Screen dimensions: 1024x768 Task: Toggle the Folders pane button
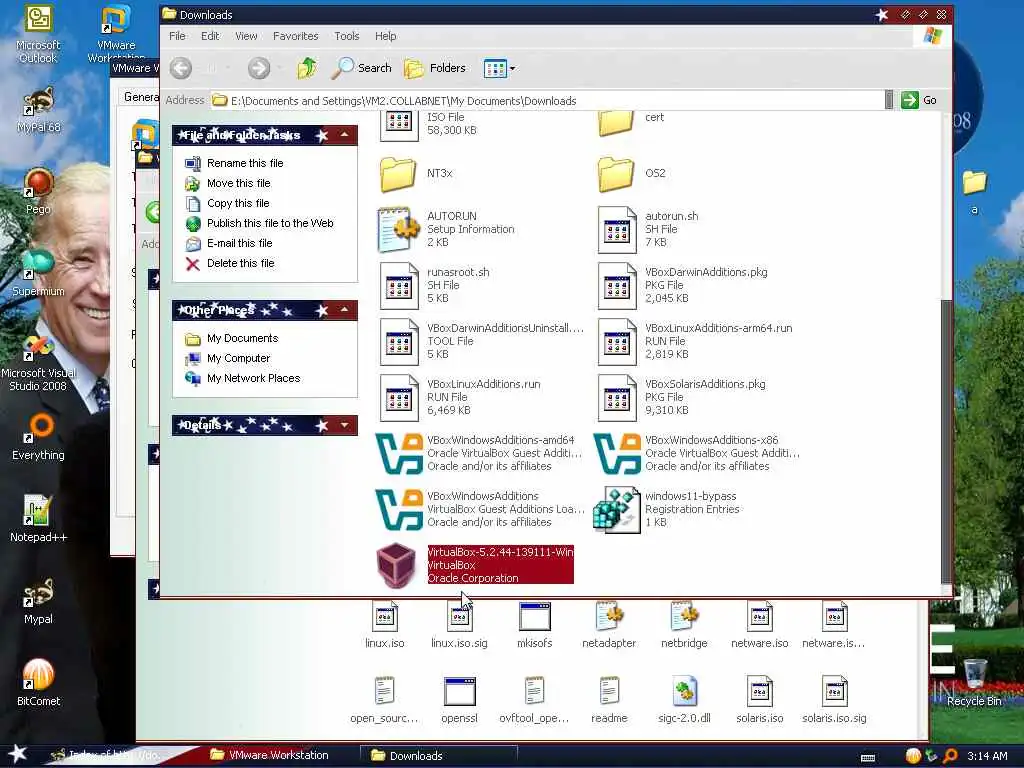434,68
